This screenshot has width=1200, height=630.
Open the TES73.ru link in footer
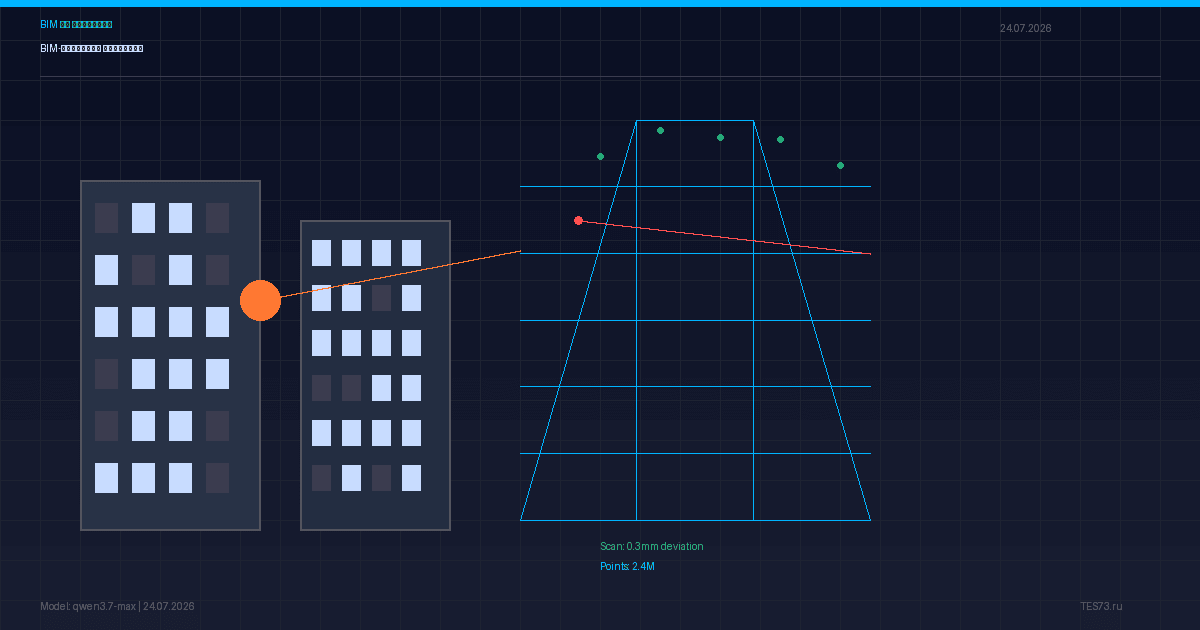point(1101,607)
